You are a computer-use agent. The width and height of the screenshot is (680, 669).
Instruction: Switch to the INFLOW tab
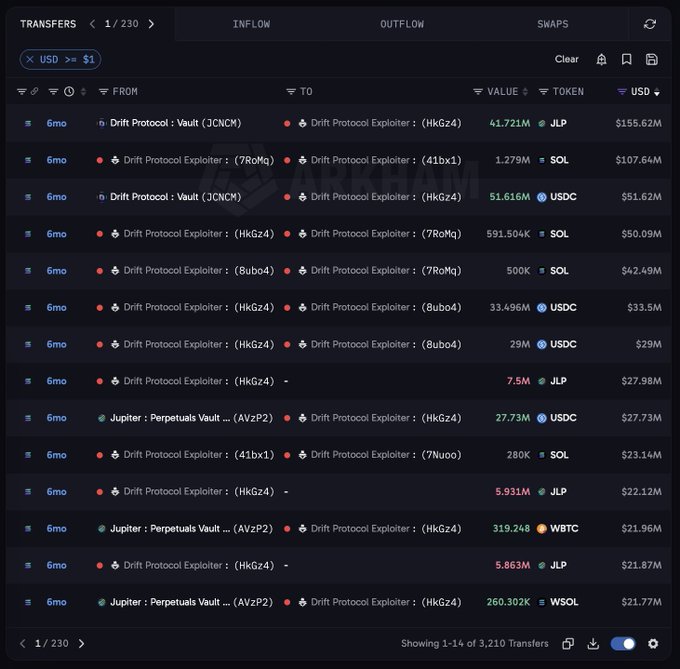point(251,24)
